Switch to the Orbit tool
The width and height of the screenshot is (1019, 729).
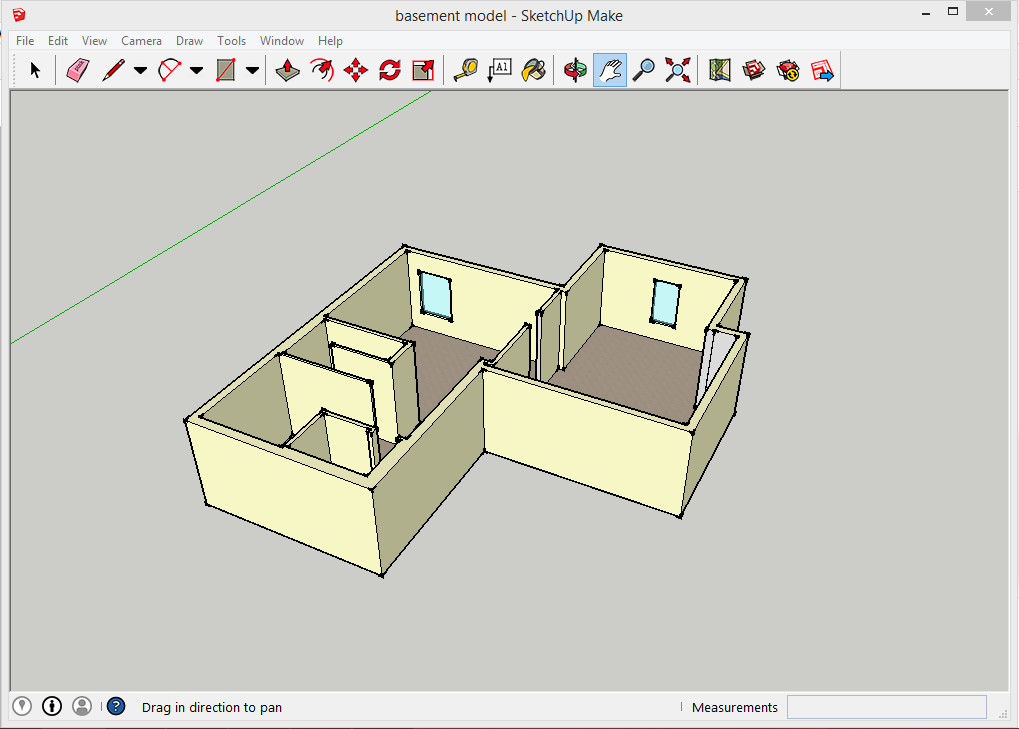[575, 69]
